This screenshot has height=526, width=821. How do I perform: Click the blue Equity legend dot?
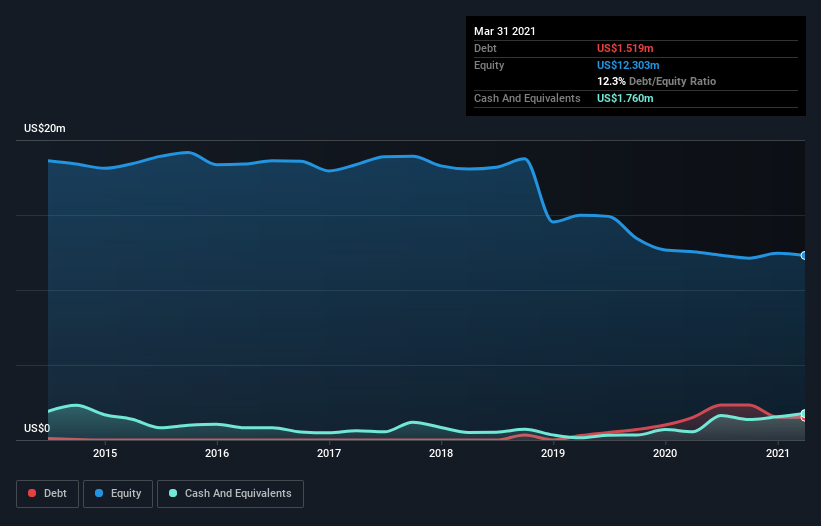point(99,493)
